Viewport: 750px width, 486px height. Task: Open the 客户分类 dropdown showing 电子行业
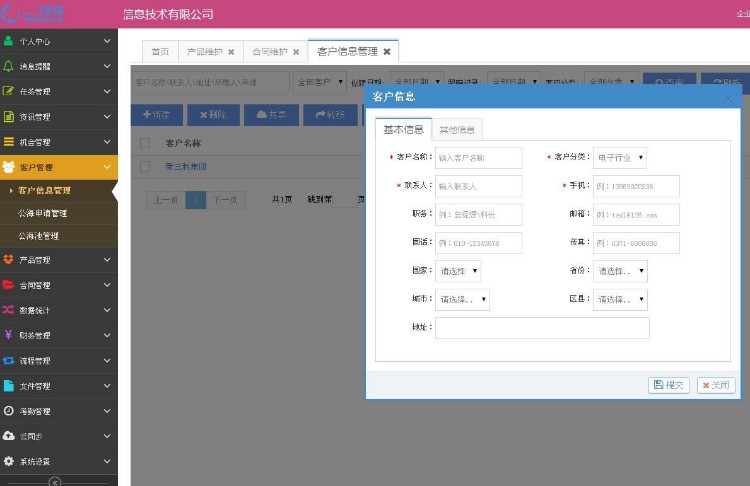click(x=619, y=158)
